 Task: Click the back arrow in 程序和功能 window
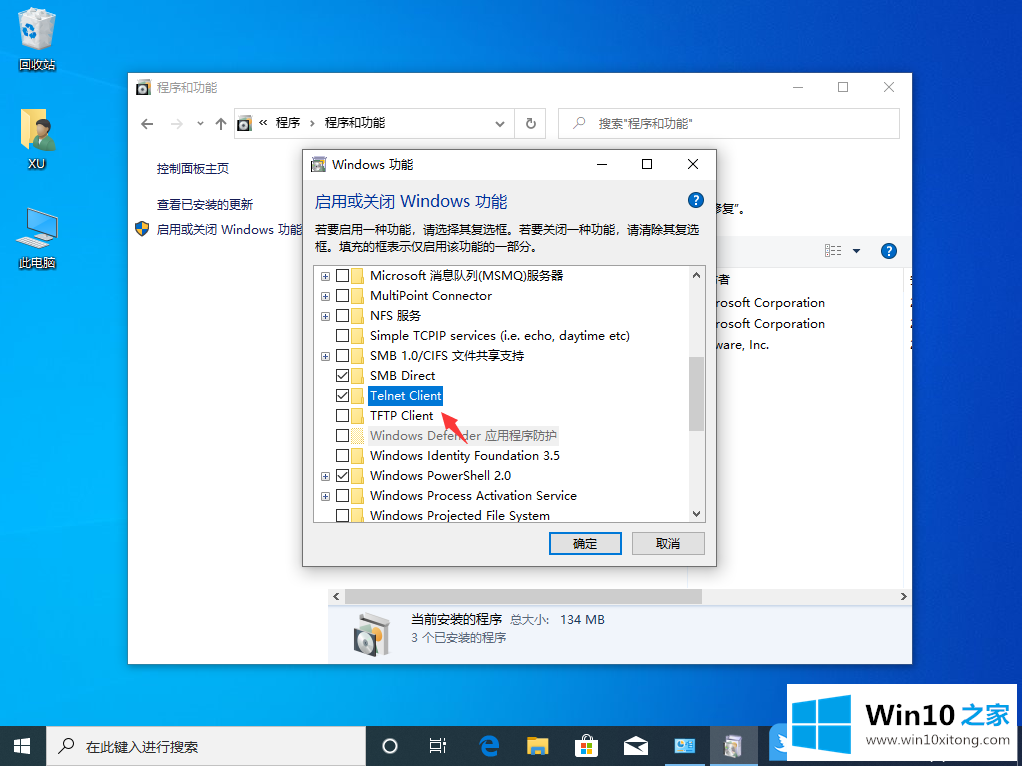pyautogui.click(x=147, y=123)
